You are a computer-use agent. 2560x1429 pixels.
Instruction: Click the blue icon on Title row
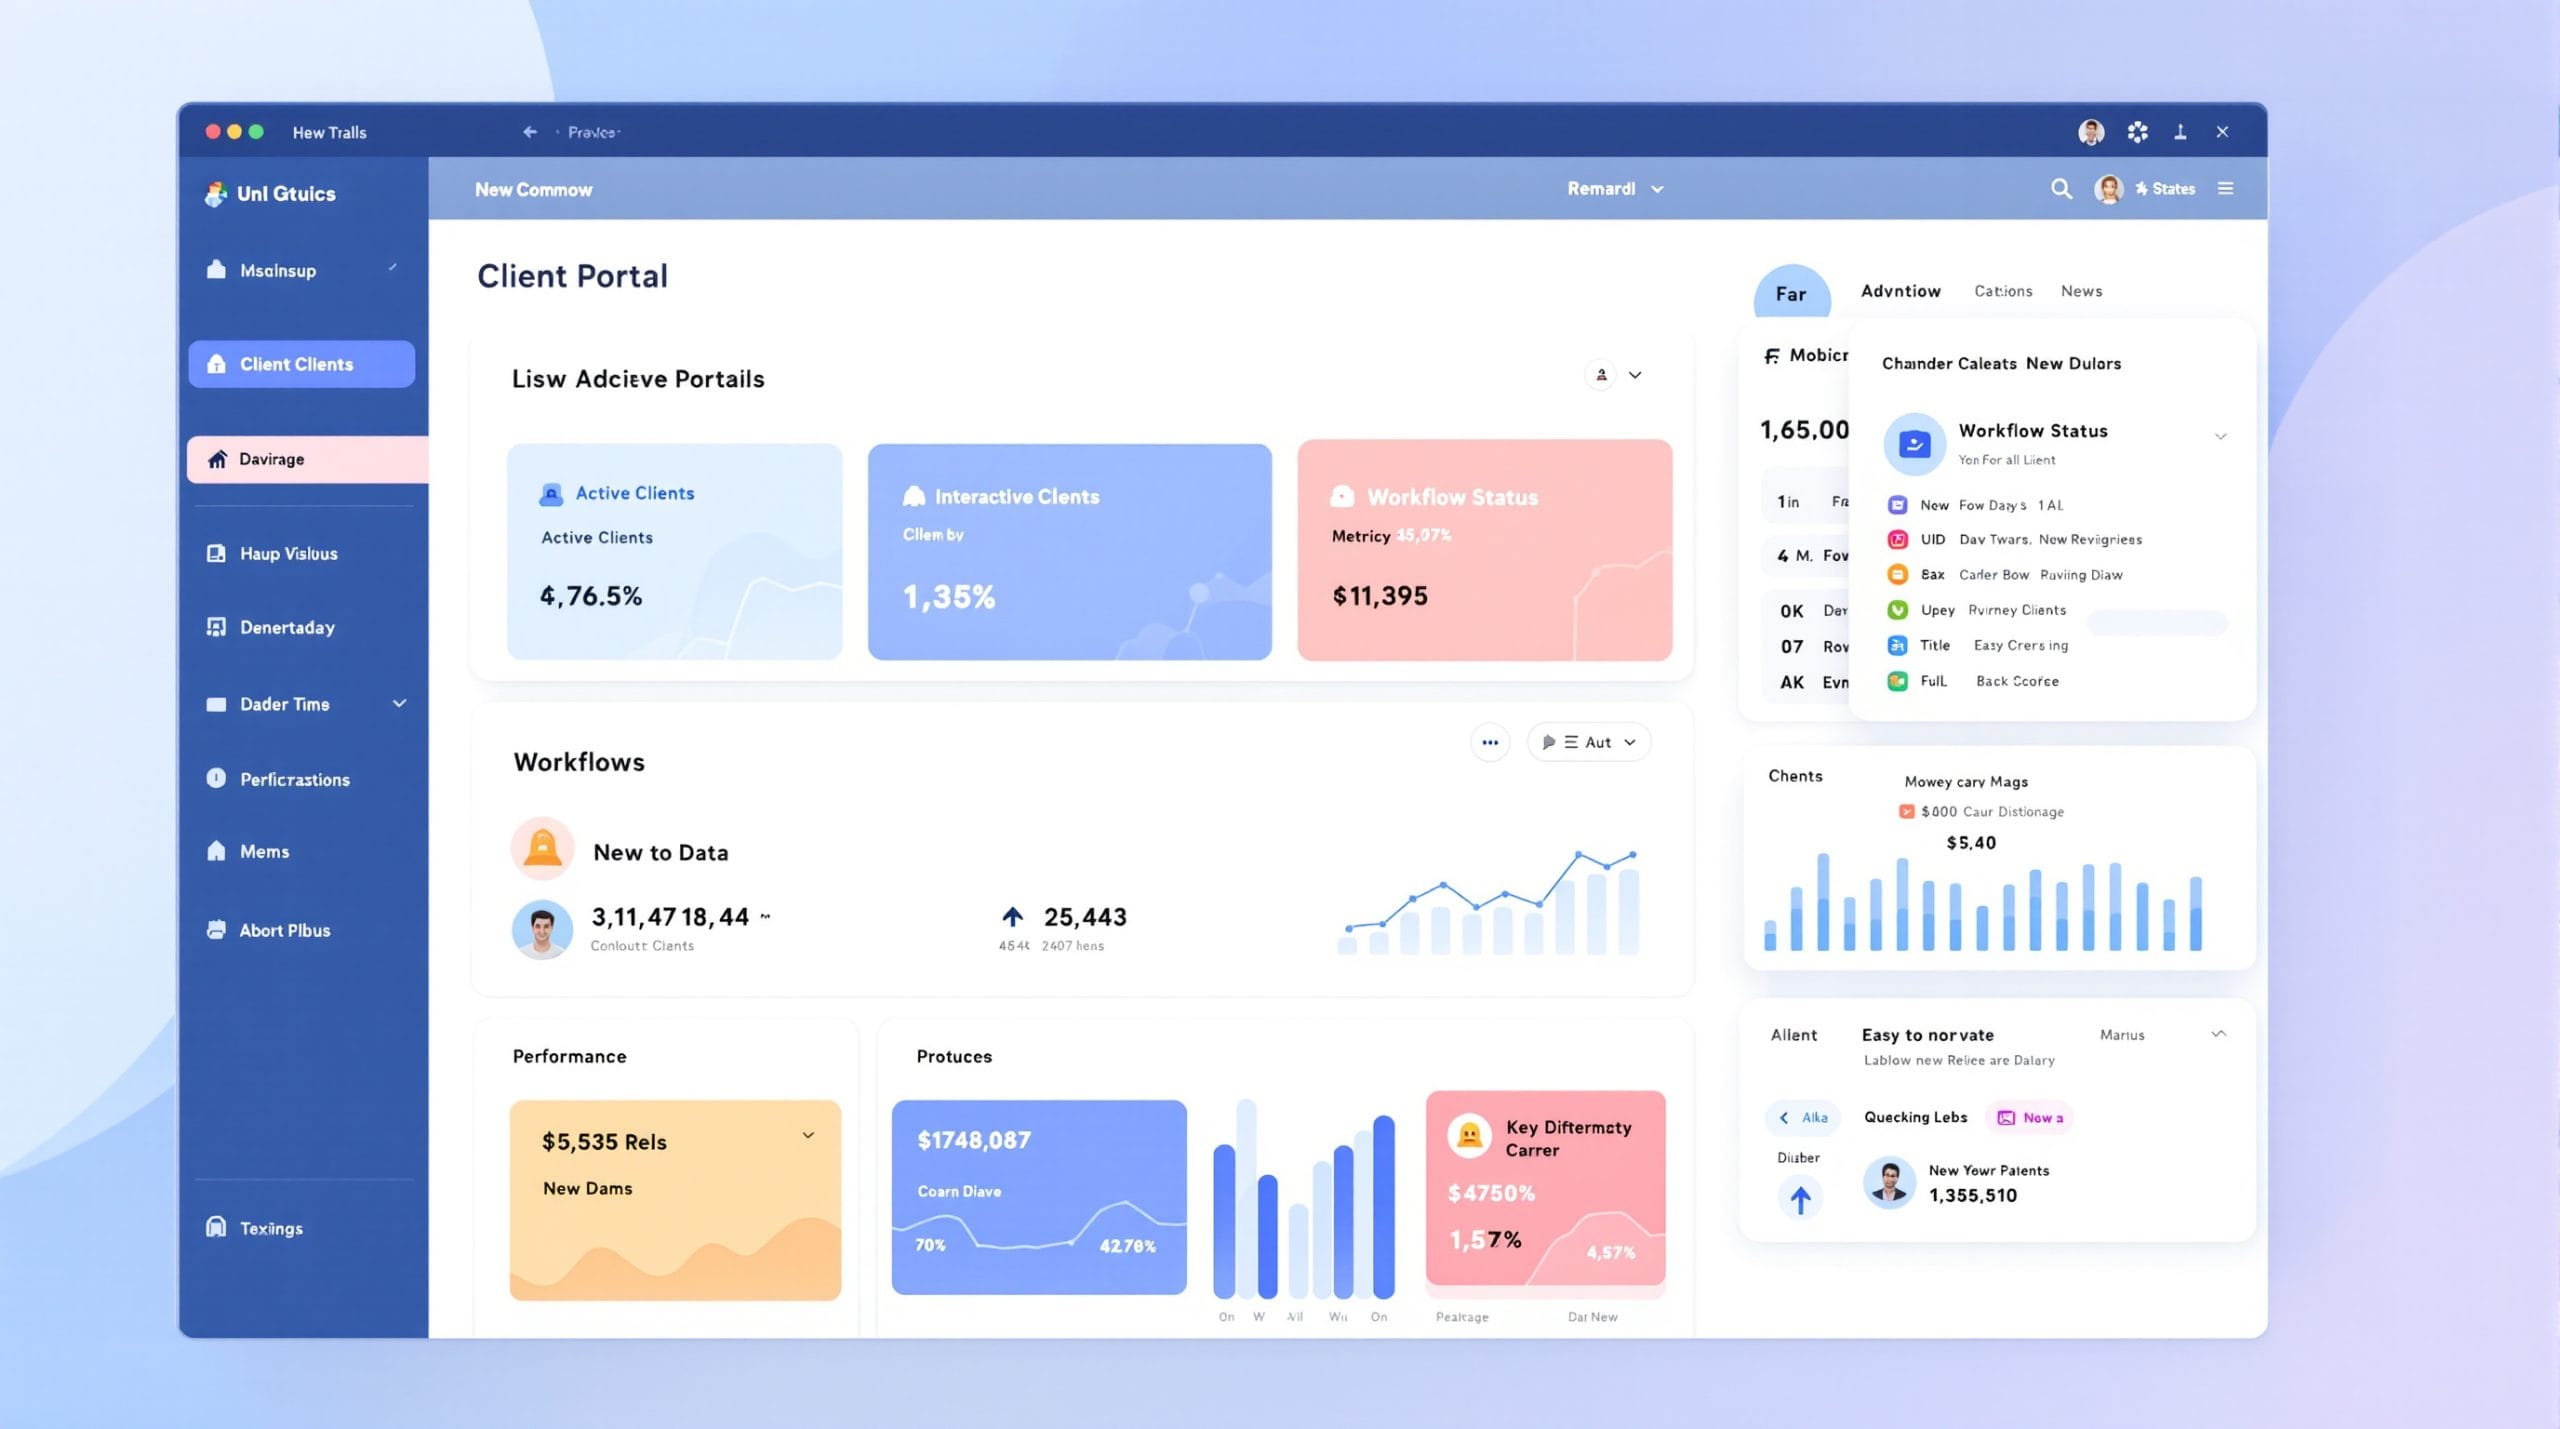pos(1897,646)
